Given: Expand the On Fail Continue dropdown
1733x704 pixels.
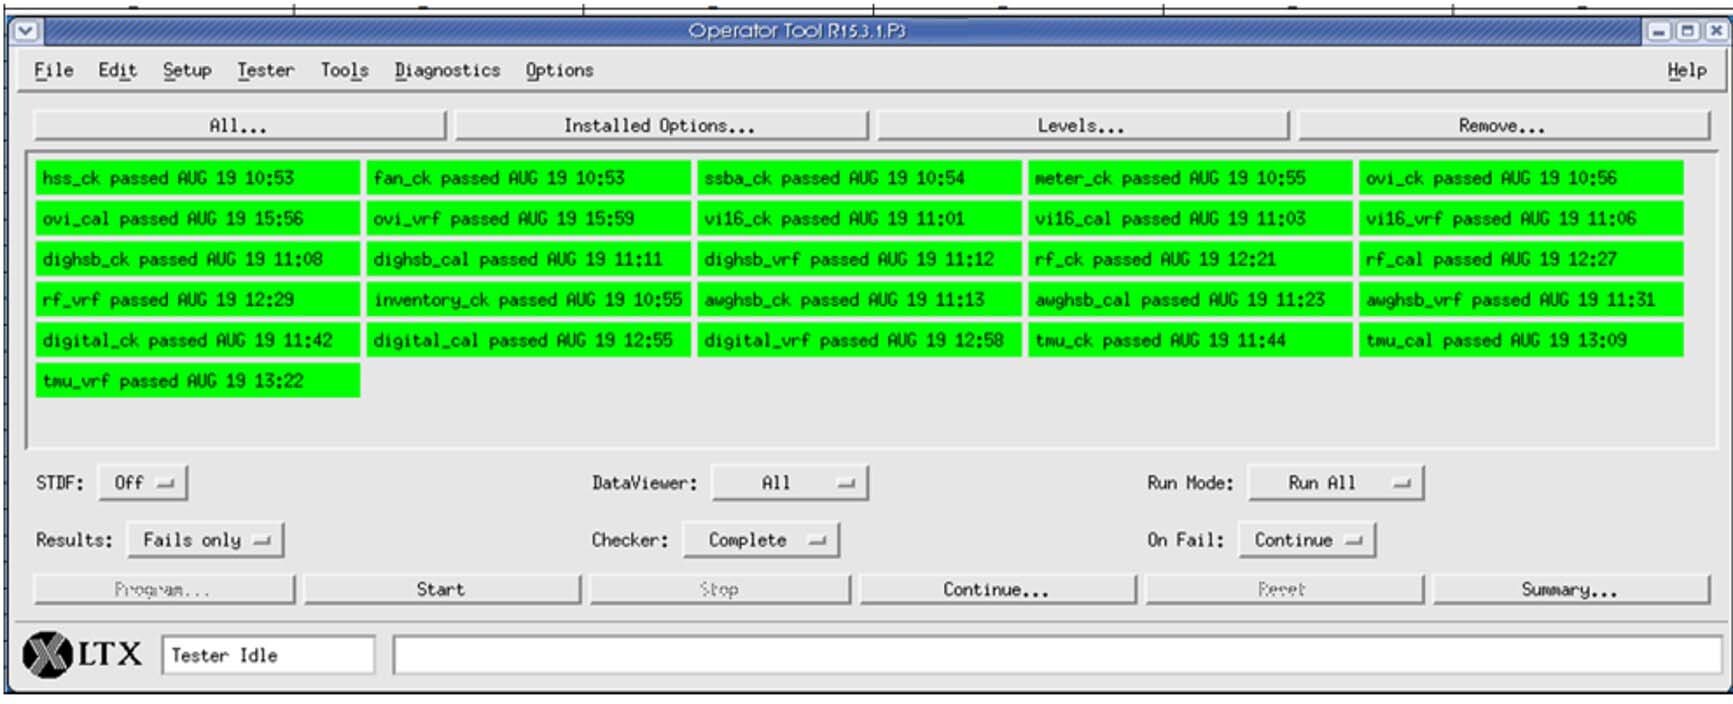Looking at the screenshot, I should (x=1306, y=540).
